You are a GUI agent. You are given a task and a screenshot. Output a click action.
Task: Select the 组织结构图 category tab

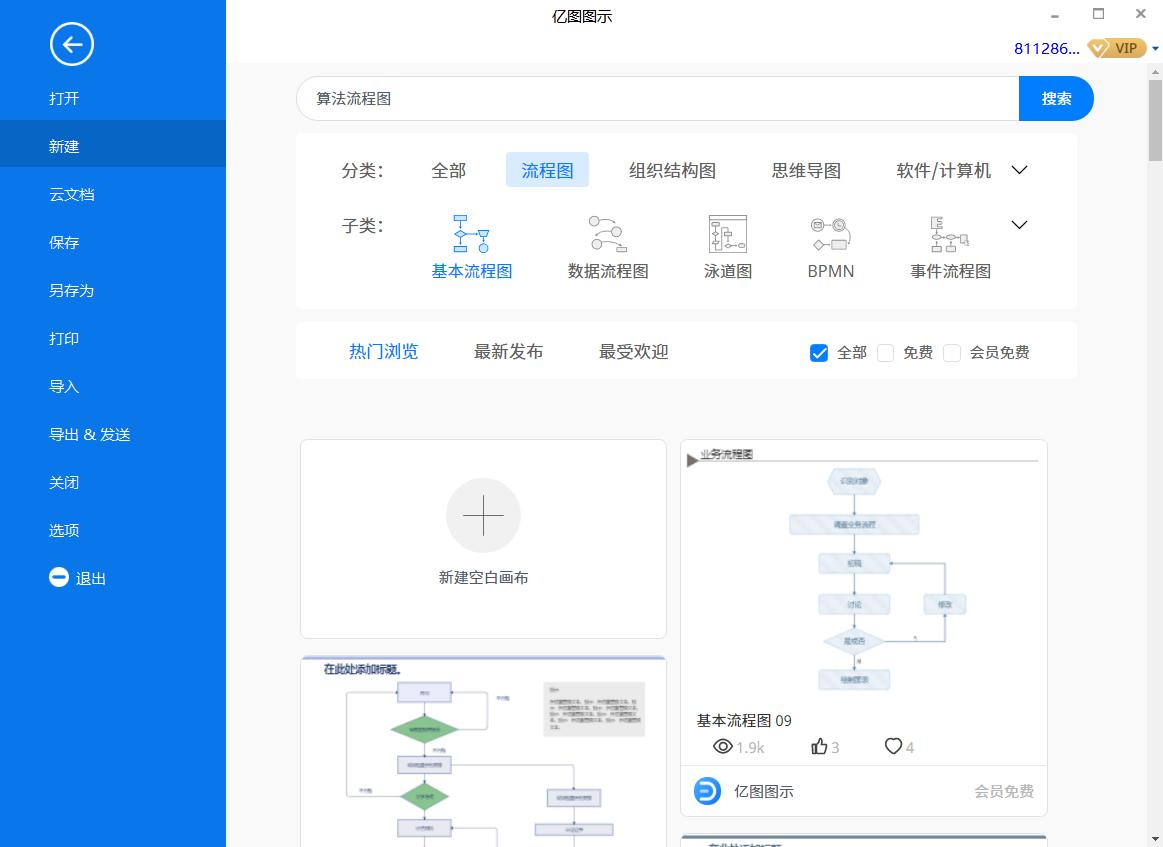click(x=670, y=170)
